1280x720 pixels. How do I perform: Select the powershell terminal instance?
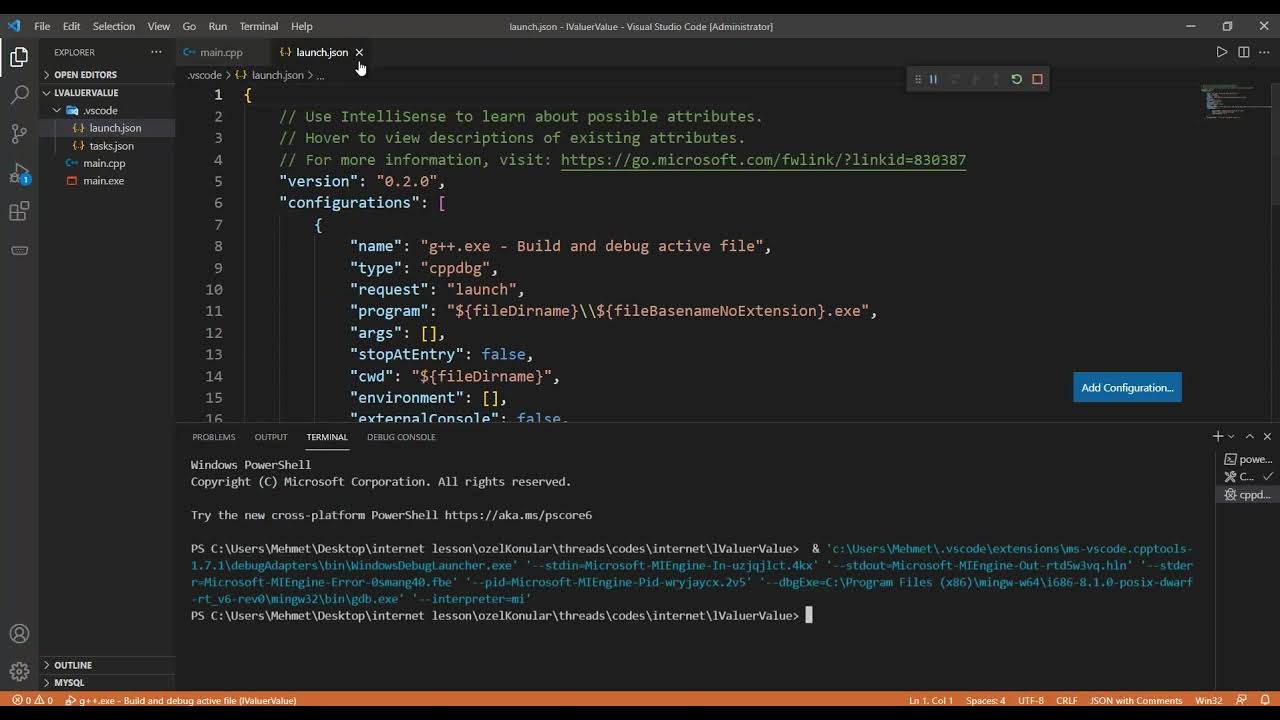click(1248, 460)
